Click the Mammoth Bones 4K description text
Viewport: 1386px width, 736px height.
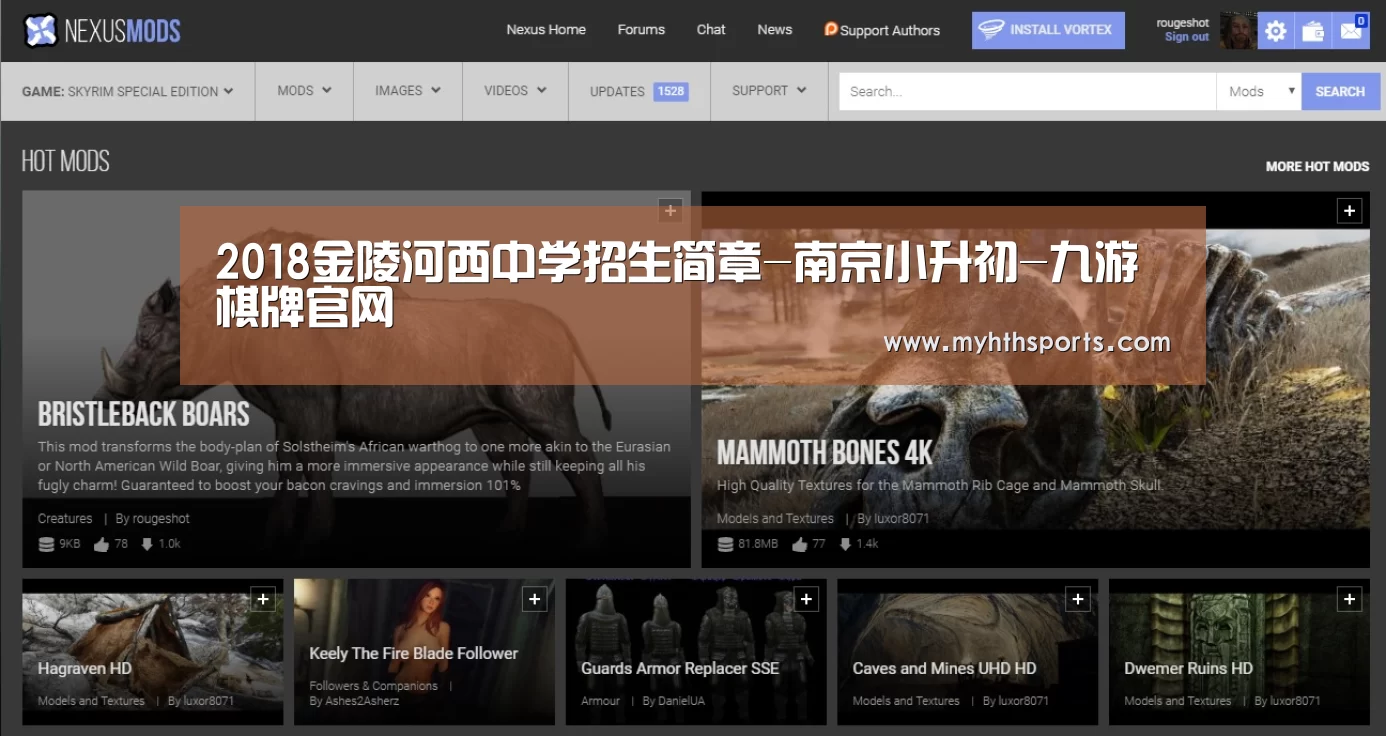point(939,485)
